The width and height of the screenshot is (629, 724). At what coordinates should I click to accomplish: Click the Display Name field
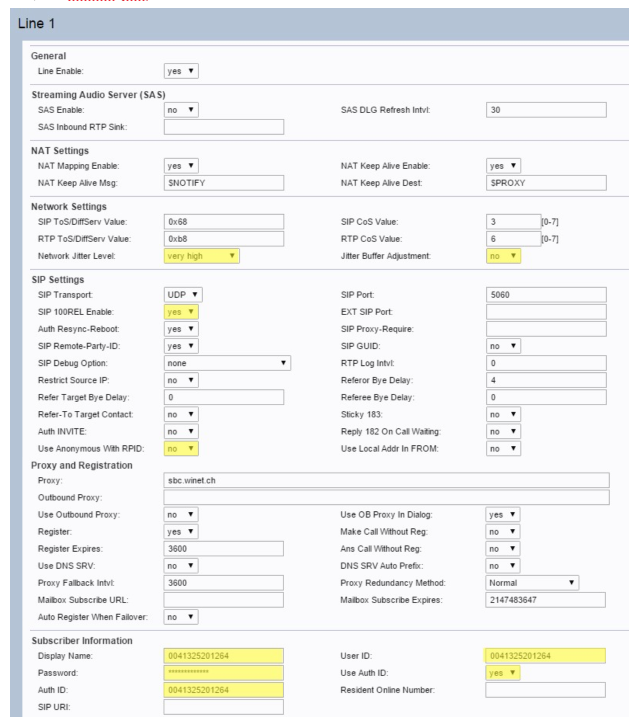(224, 656)
